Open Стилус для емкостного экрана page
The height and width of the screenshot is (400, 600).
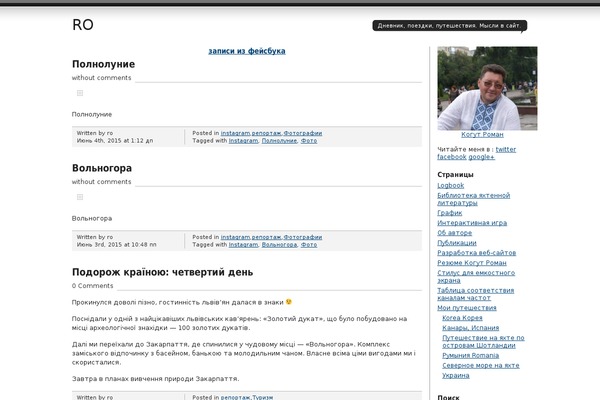pyautogui.click(x=476, y=276)
